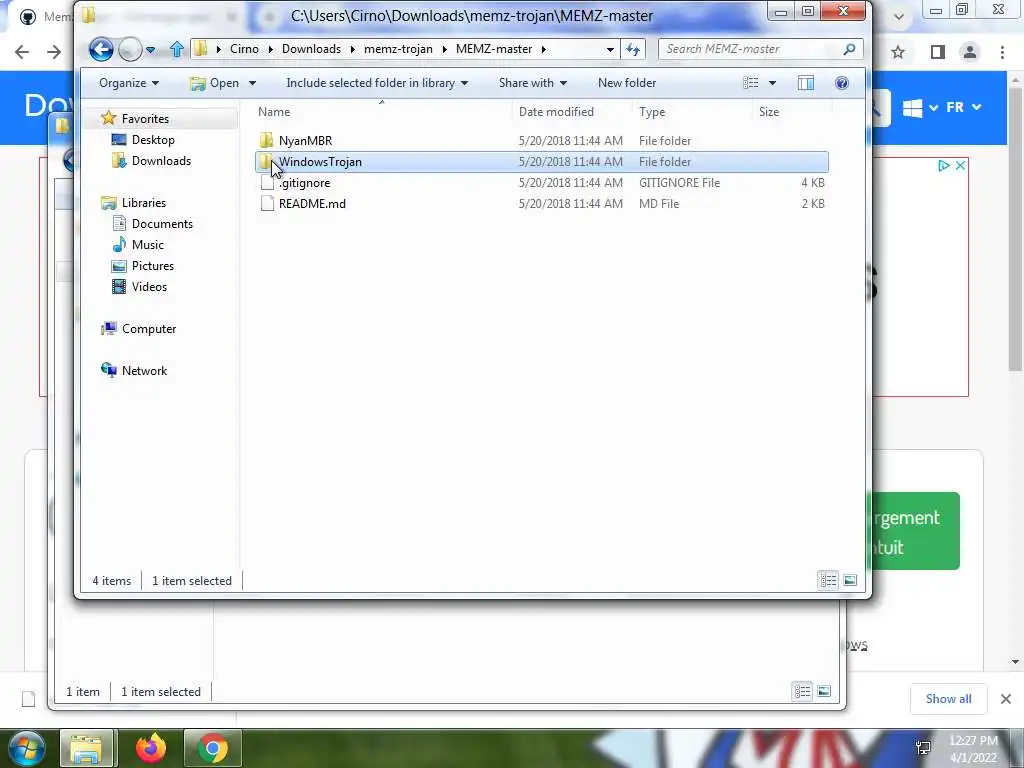The height and width of the screenshot is (768, 1024).
Task: Click memz-trojan in breadcrumb path
Action: pyautogui.click(x=398, y=49)
